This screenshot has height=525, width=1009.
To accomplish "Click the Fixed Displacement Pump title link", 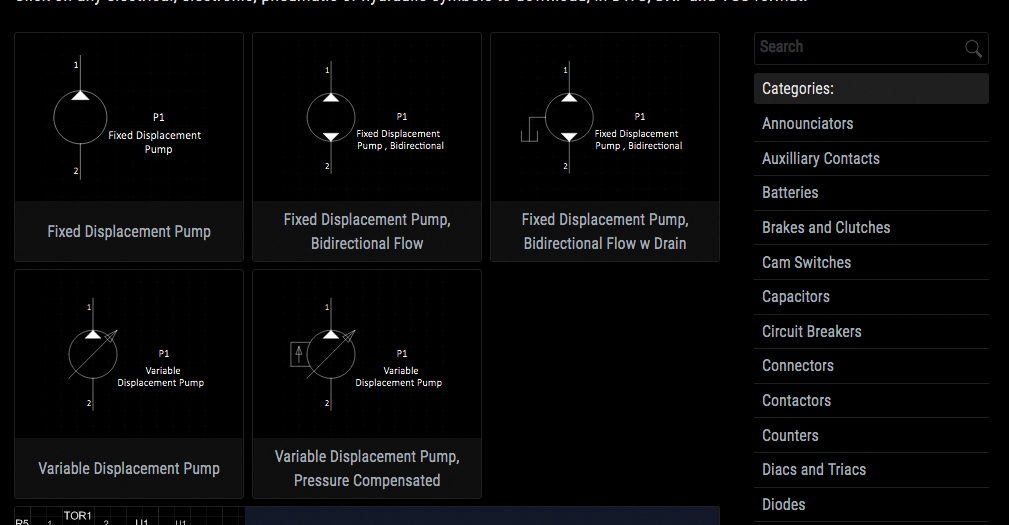I will [x=129, y=232].
